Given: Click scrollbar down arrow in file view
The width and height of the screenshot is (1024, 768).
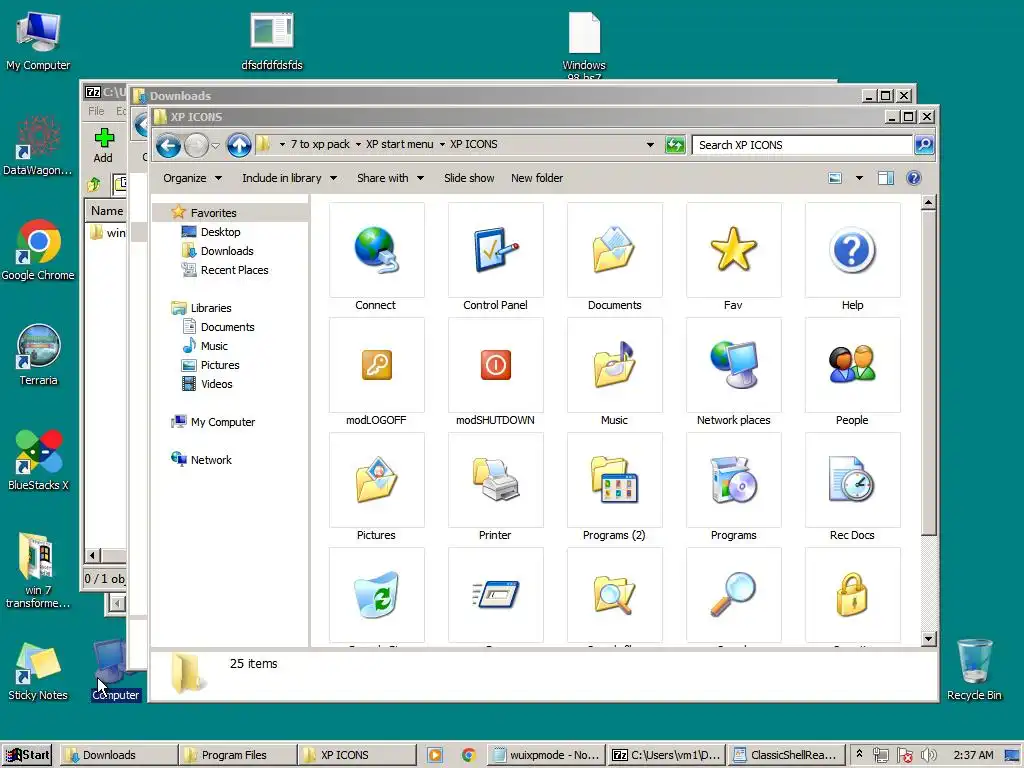Looking at the screenshot, I should tap(929, 639).
